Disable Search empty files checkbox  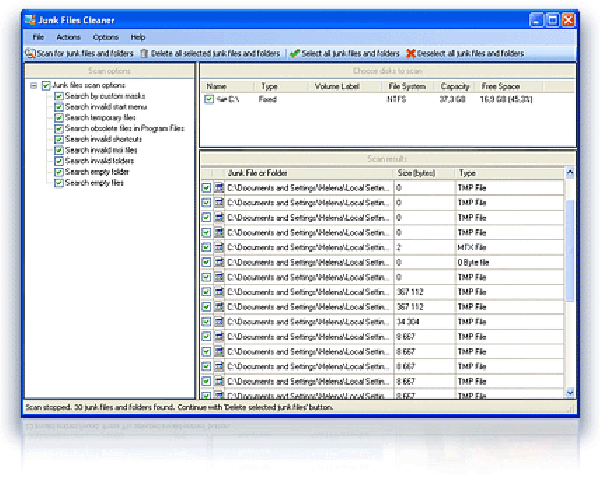59,183
